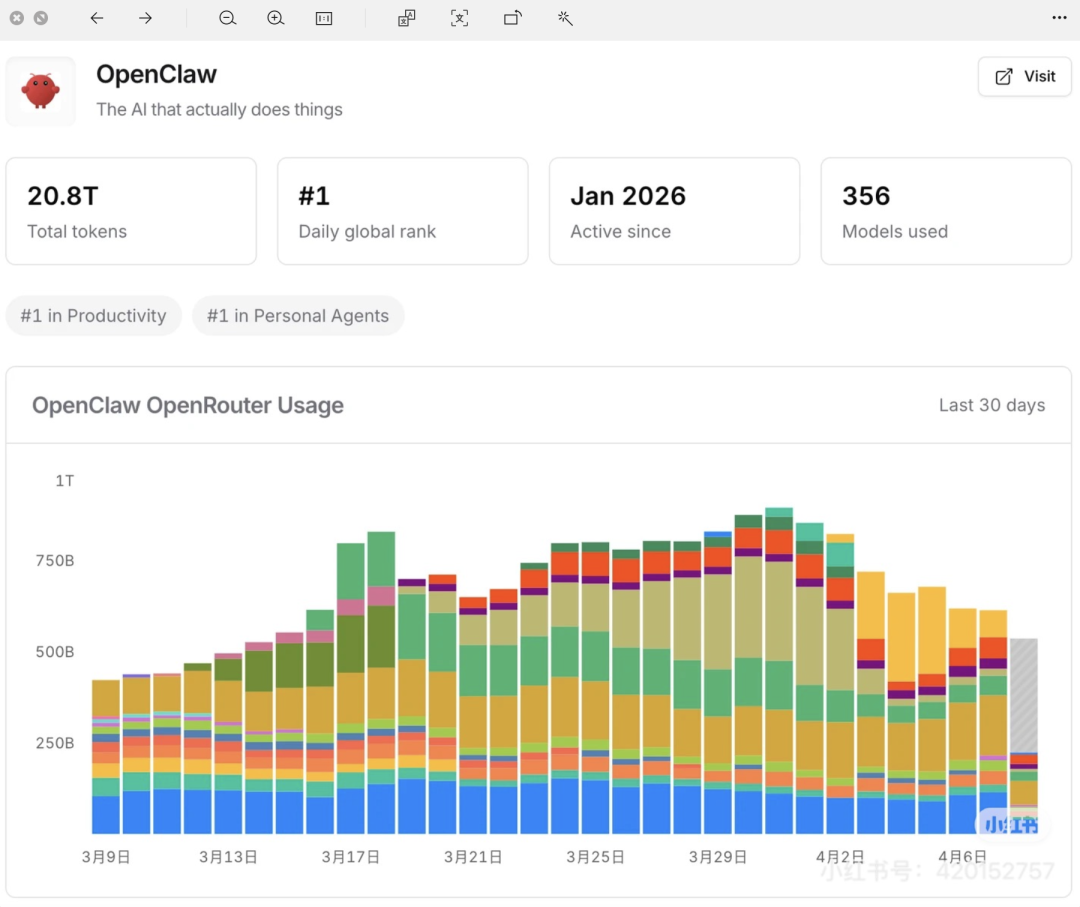Select the #1 in Personal Agents tag
This screenshot has width=1080, height=907.
298,316
